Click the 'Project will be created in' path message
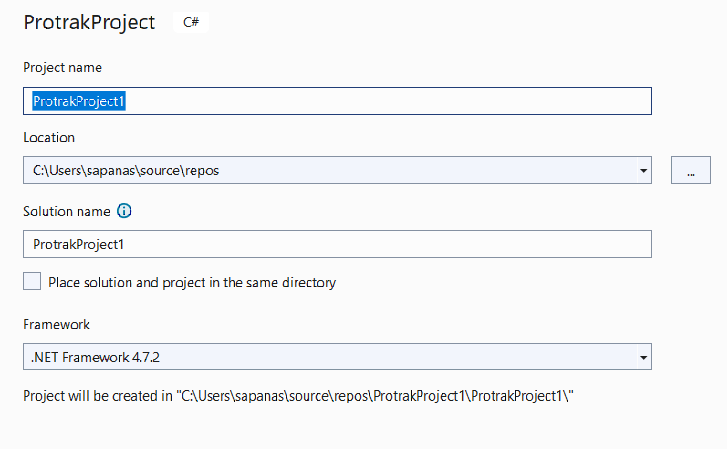This screenshot has height=449, width=727. [299, 397]
